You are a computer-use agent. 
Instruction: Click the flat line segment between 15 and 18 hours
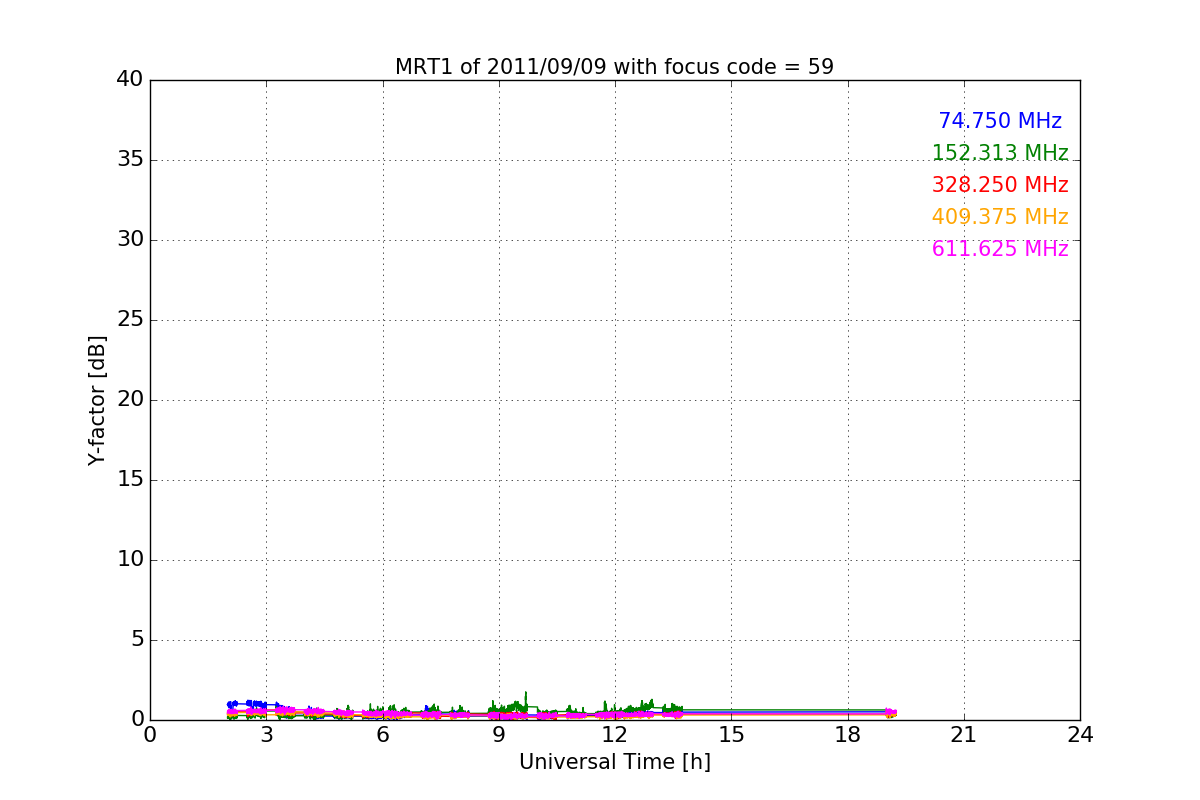790,711
